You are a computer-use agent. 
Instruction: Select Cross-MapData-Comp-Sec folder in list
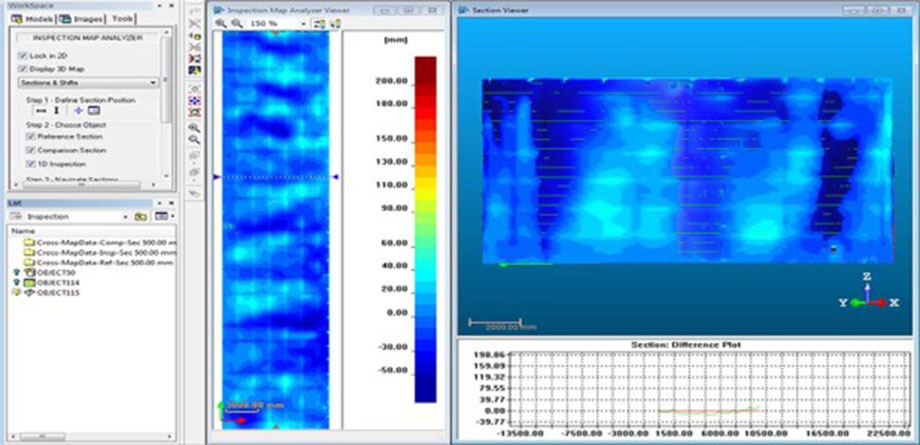click(100, 241)
